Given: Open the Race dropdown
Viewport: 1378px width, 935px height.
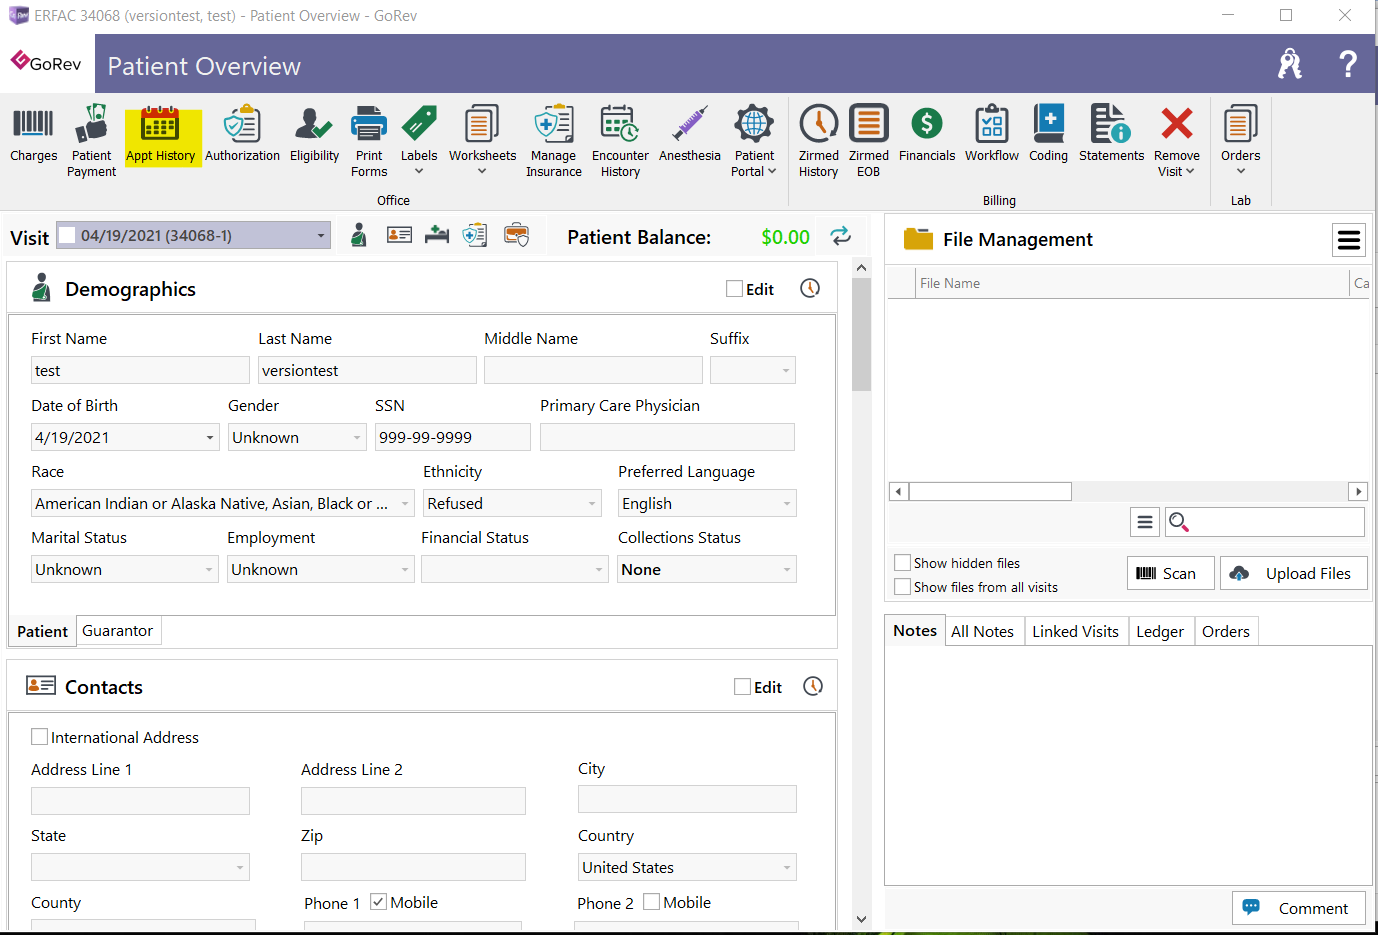Looking at the screenshot, I should [x=405, y=504].
